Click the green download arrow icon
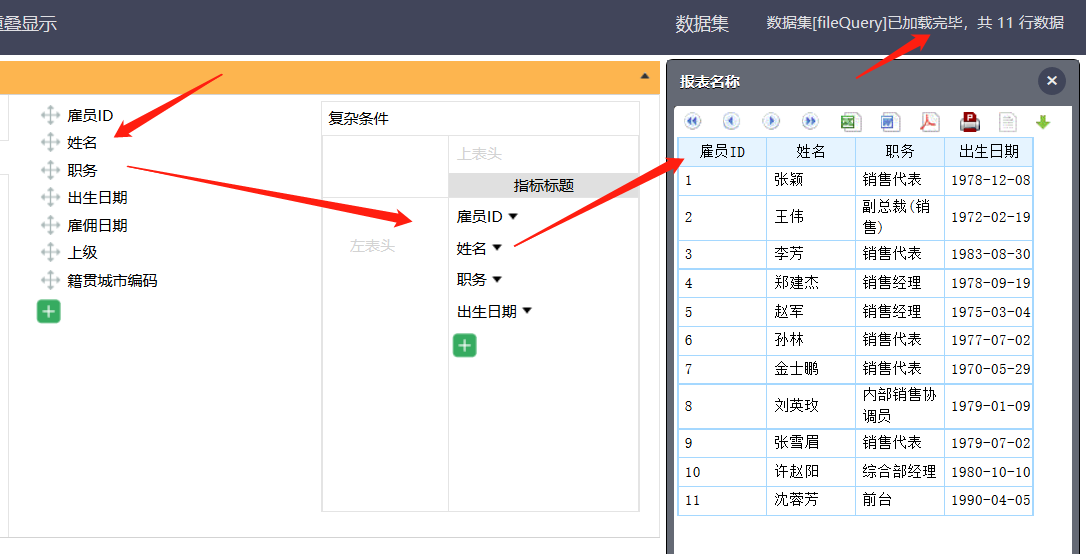The width and height of the screenshot is (1086, 554). (x=1043, y=122)
